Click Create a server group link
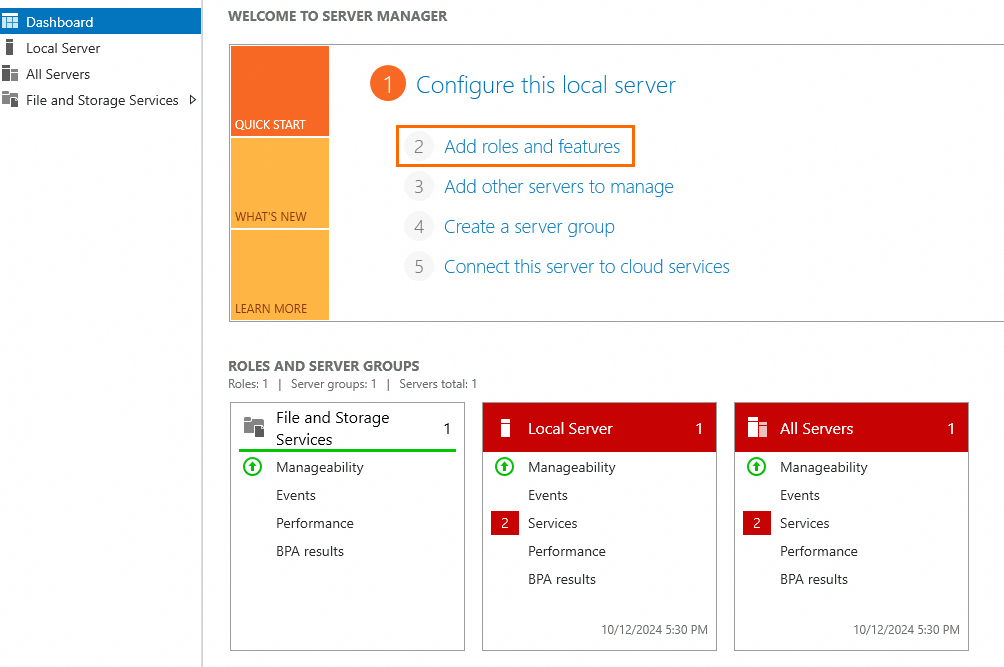 (x=529, y=227)
